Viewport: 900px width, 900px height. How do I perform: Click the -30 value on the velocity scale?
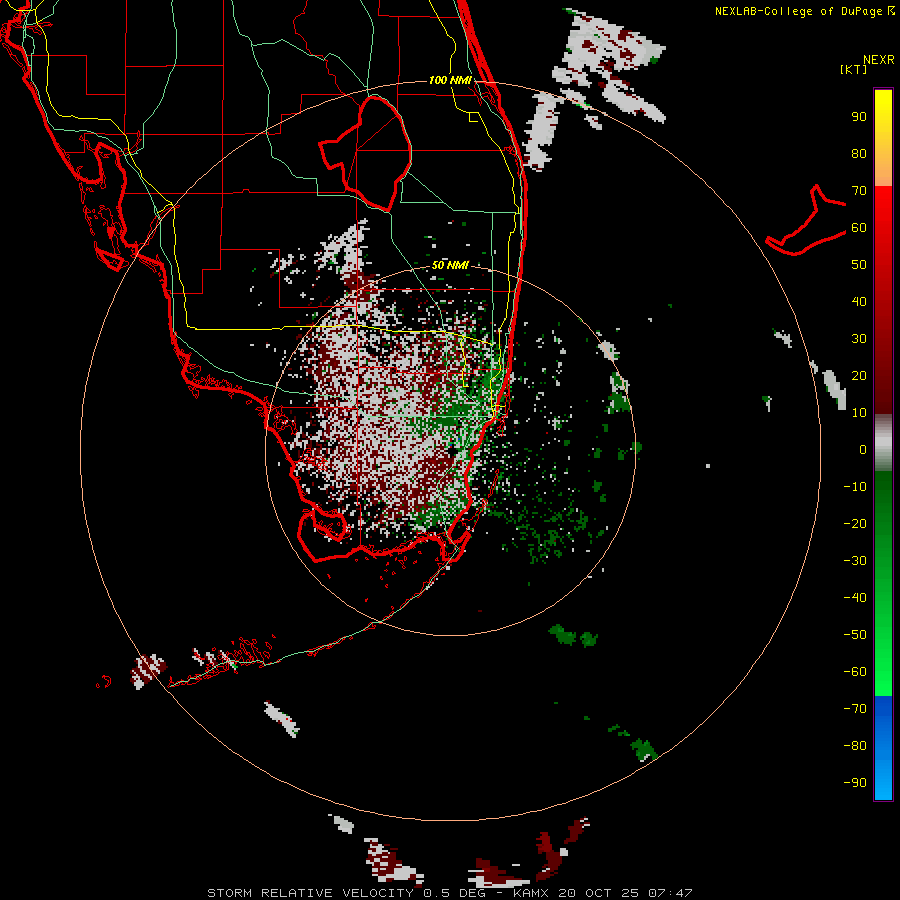(x=855, y=561)
